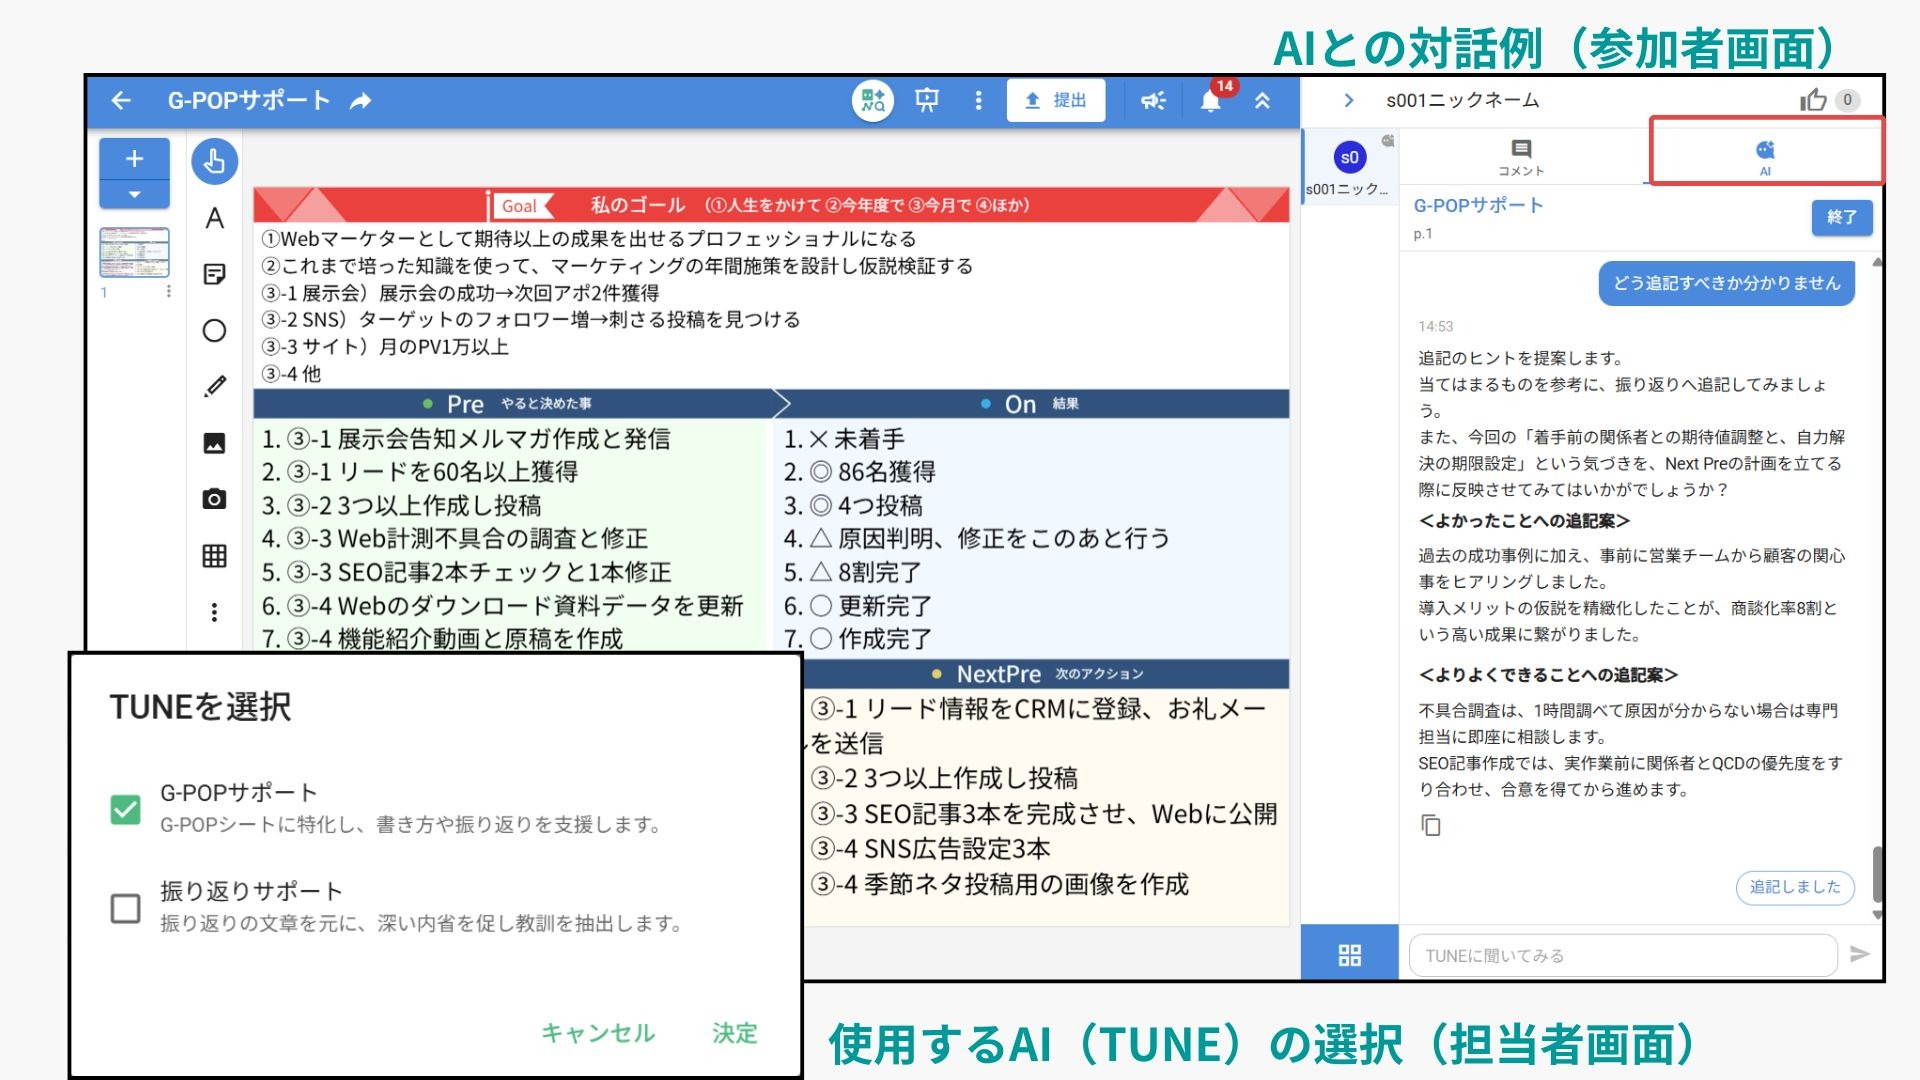This screenshot has height=1080, width=1920.
Task: Open page thumbnail three-dot options
Action: tap(168, 291)
